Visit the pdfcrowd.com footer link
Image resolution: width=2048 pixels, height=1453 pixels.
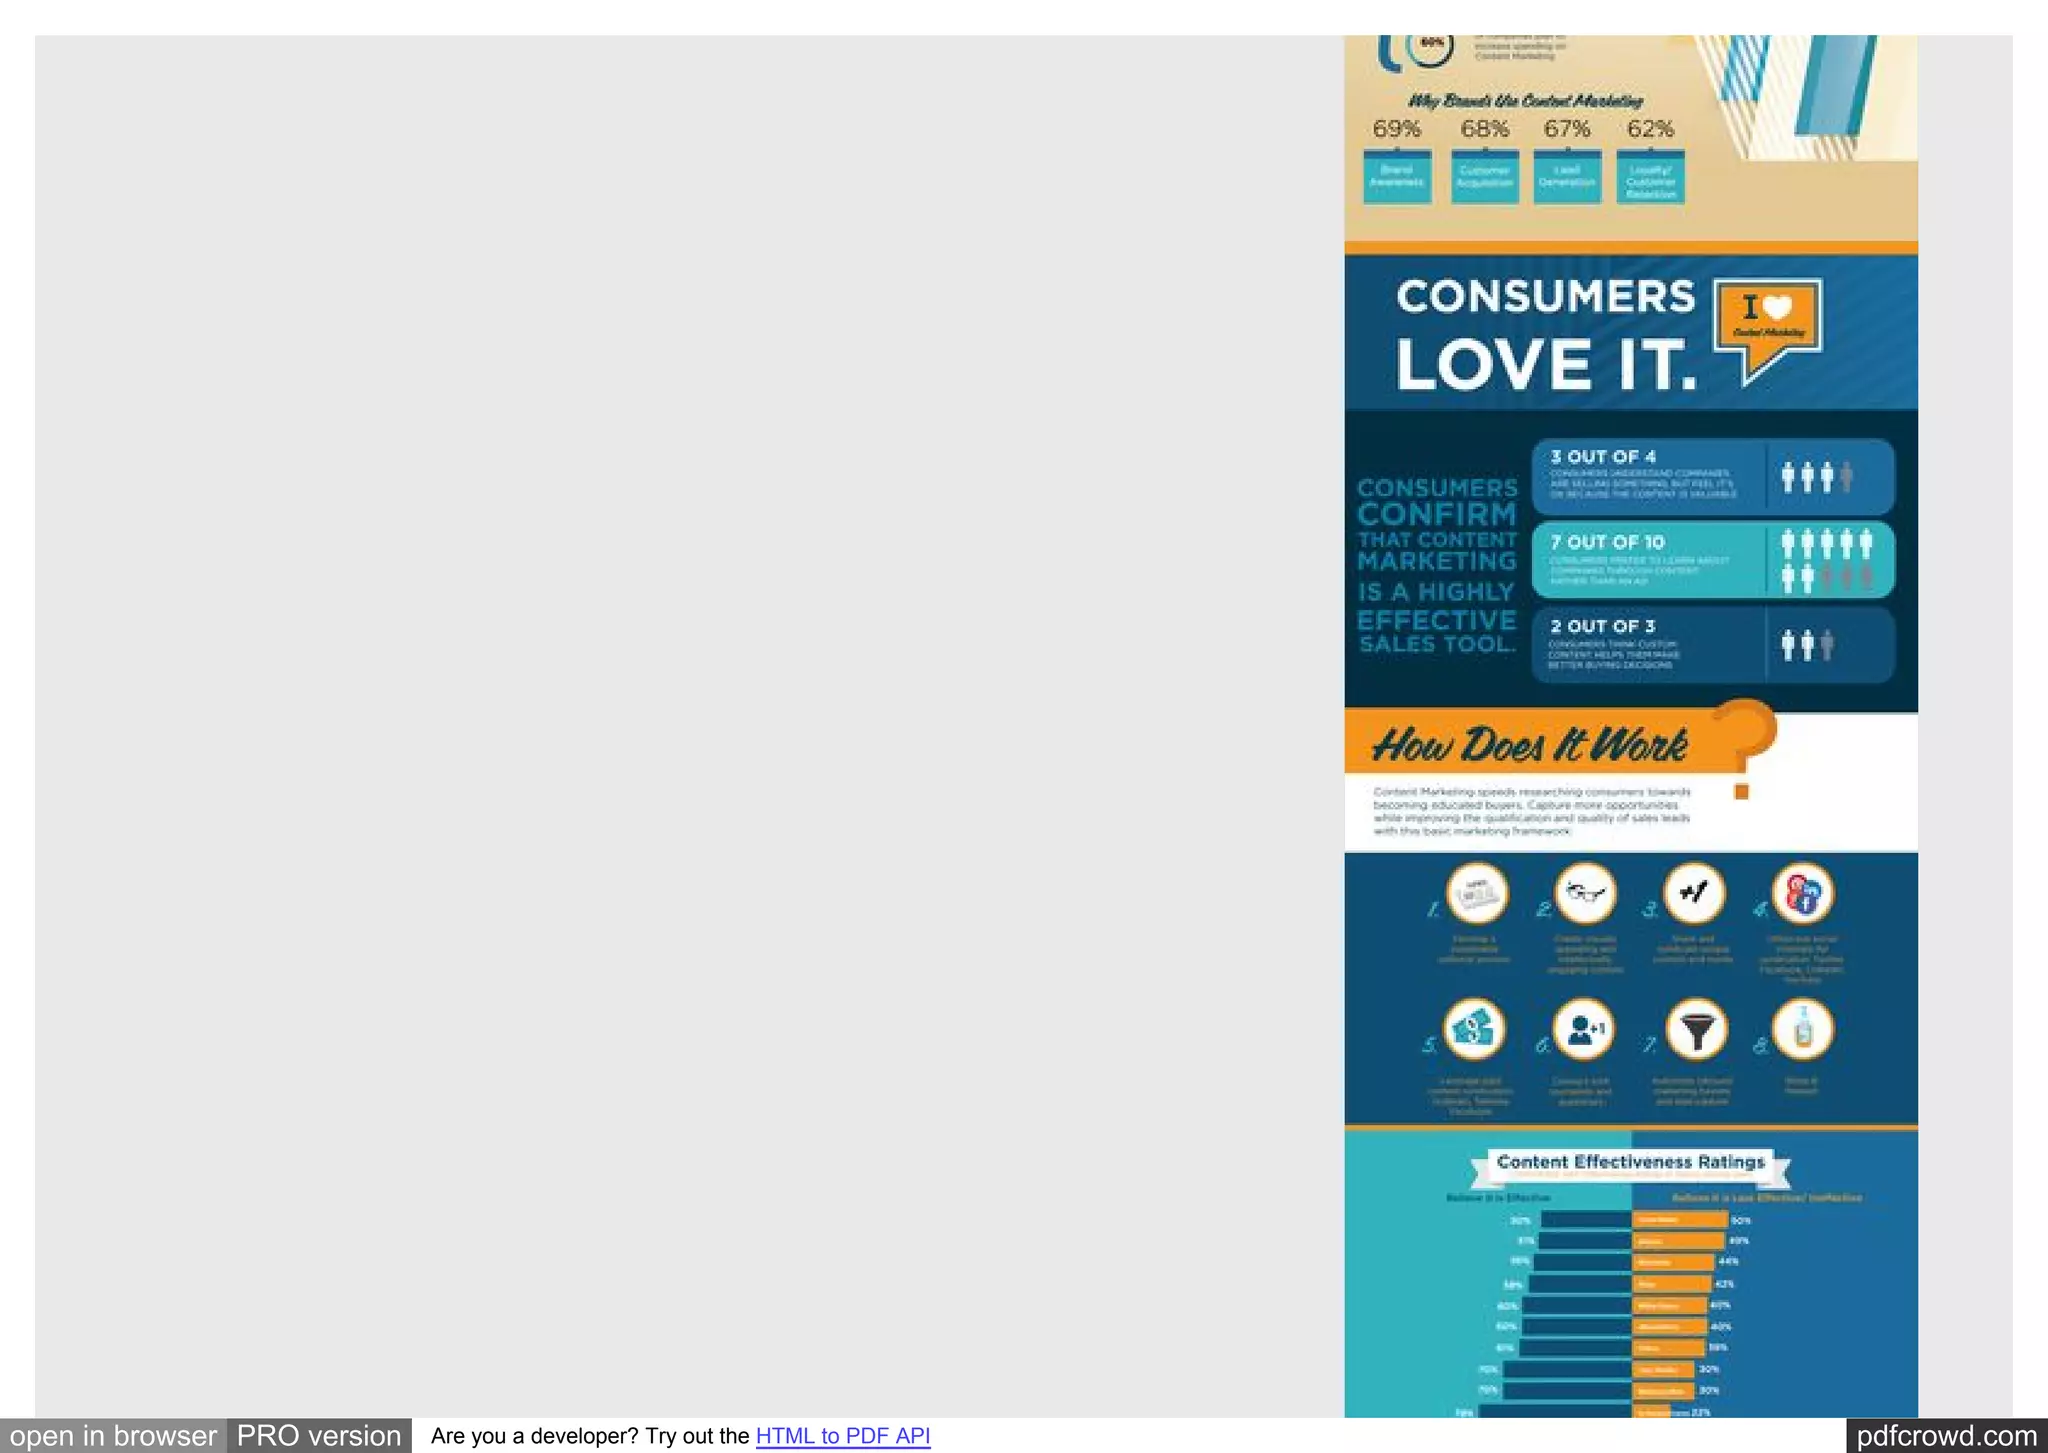click(x=1946, y=1436)
